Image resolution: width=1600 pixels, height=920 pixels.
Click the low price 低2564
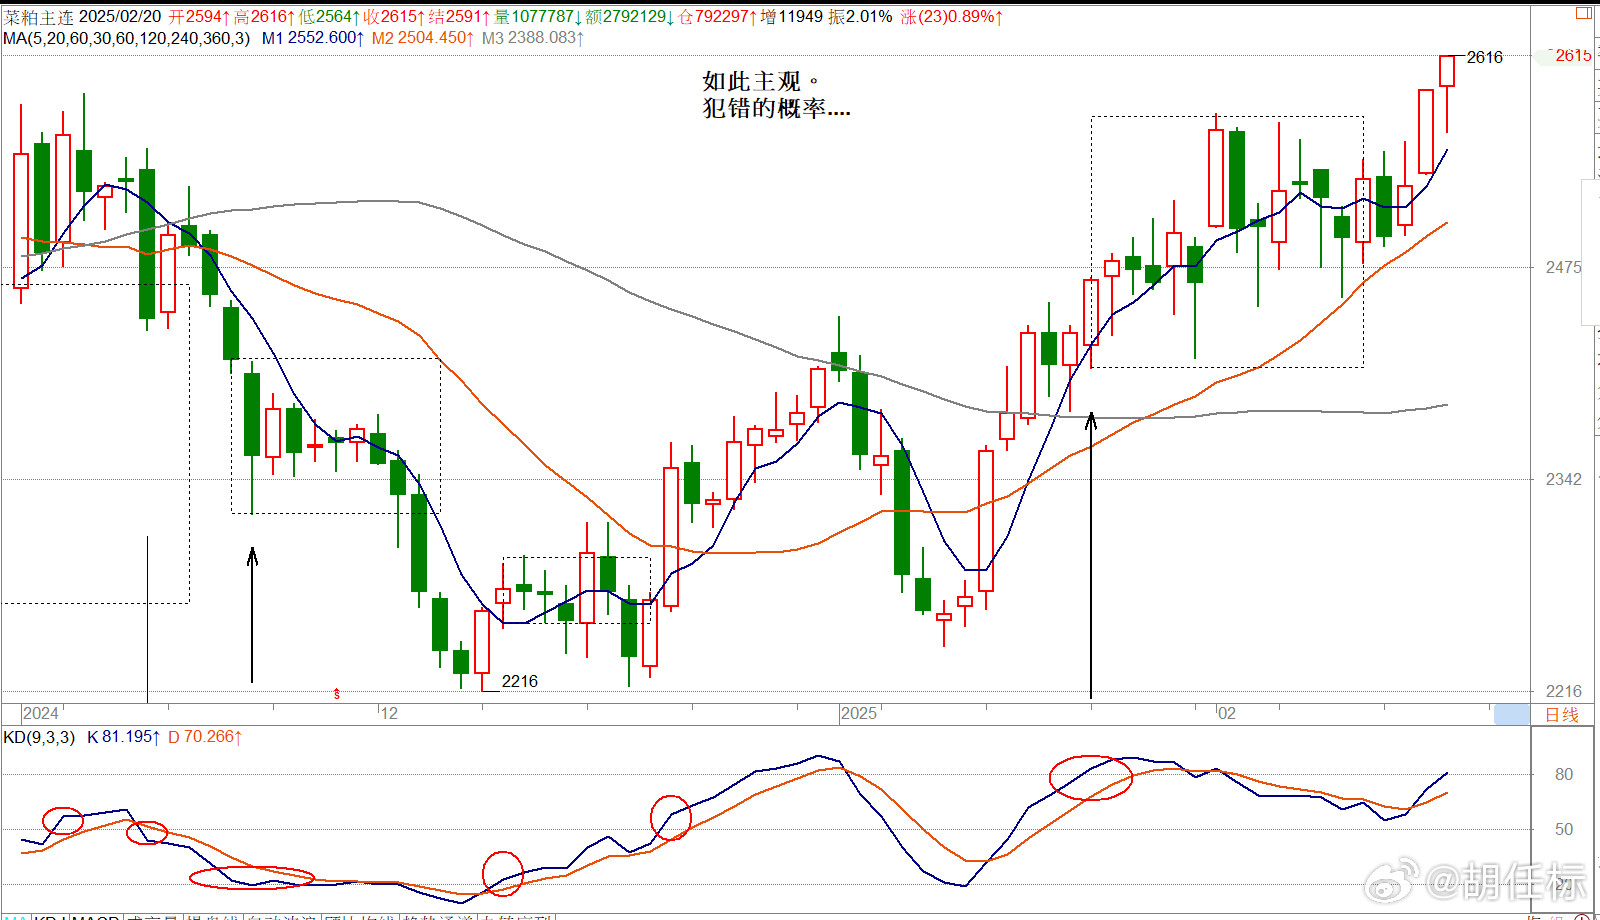click(x=329, y=17)
